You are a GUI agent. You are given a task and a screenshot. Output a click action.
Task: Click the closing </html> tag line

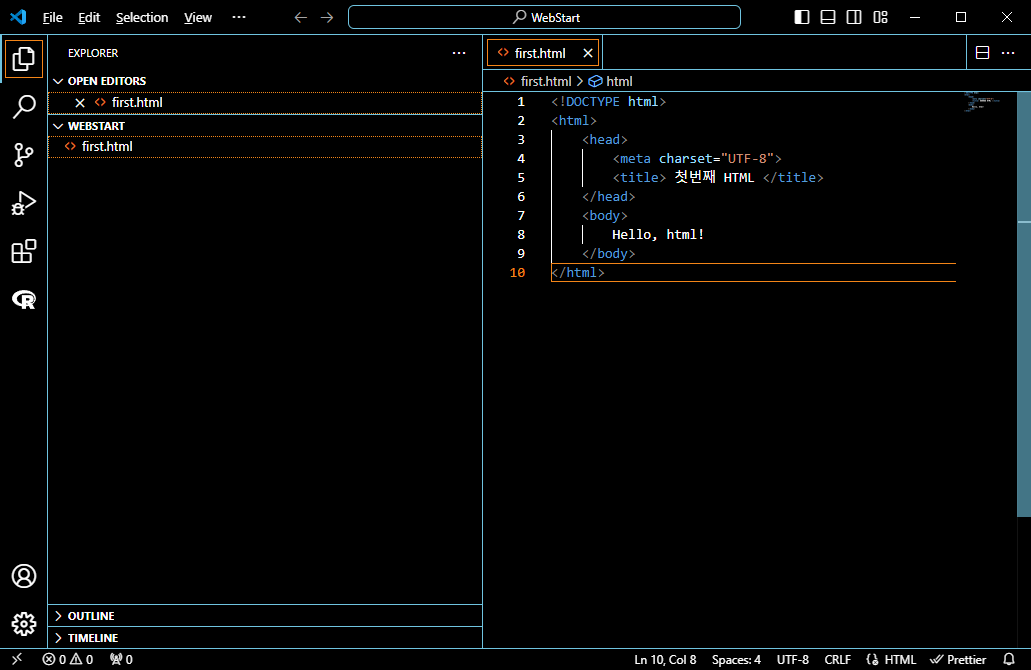578,272
